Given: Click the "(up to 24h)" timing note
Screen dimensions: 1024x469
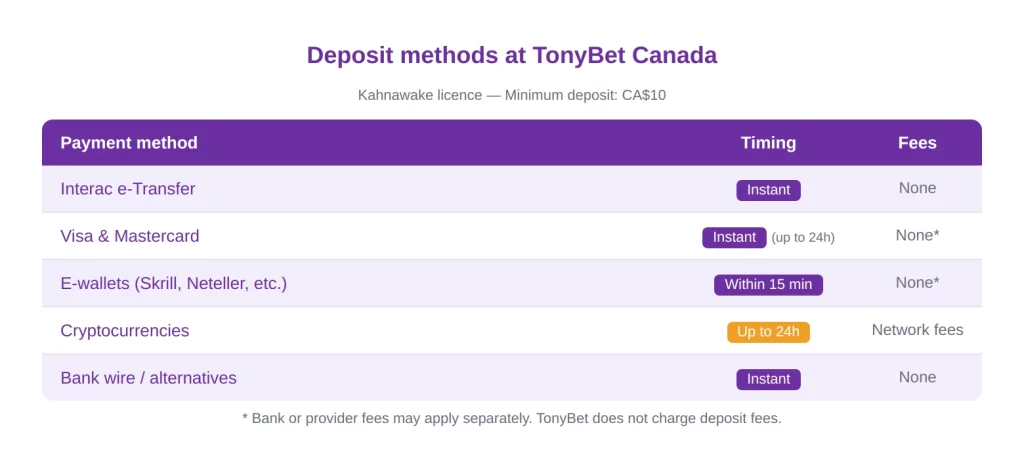Looking at the screenshot, I should pos(803,237).
